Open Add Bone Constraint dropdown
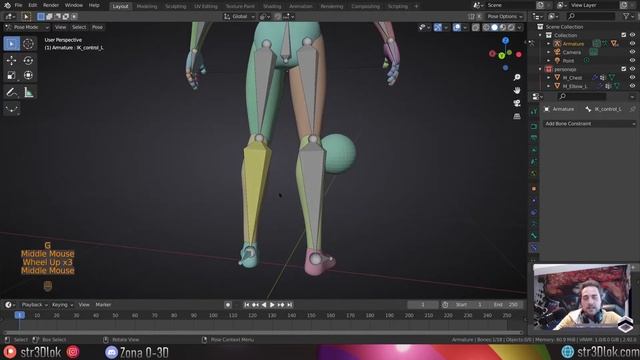Screen dimensions: 640x360 click(589, 124)
